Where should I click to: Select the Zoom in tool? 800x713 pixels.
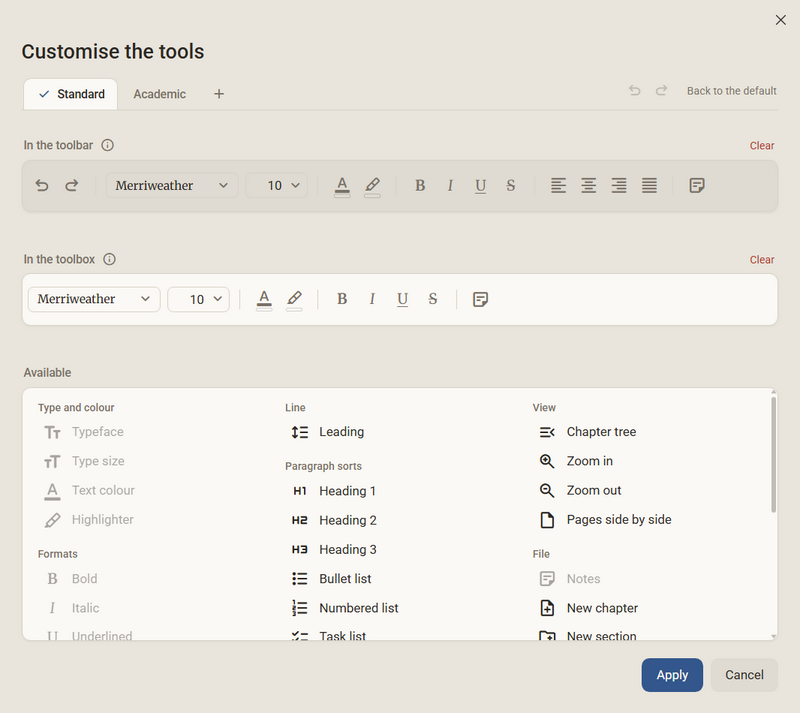pos(575,461)
